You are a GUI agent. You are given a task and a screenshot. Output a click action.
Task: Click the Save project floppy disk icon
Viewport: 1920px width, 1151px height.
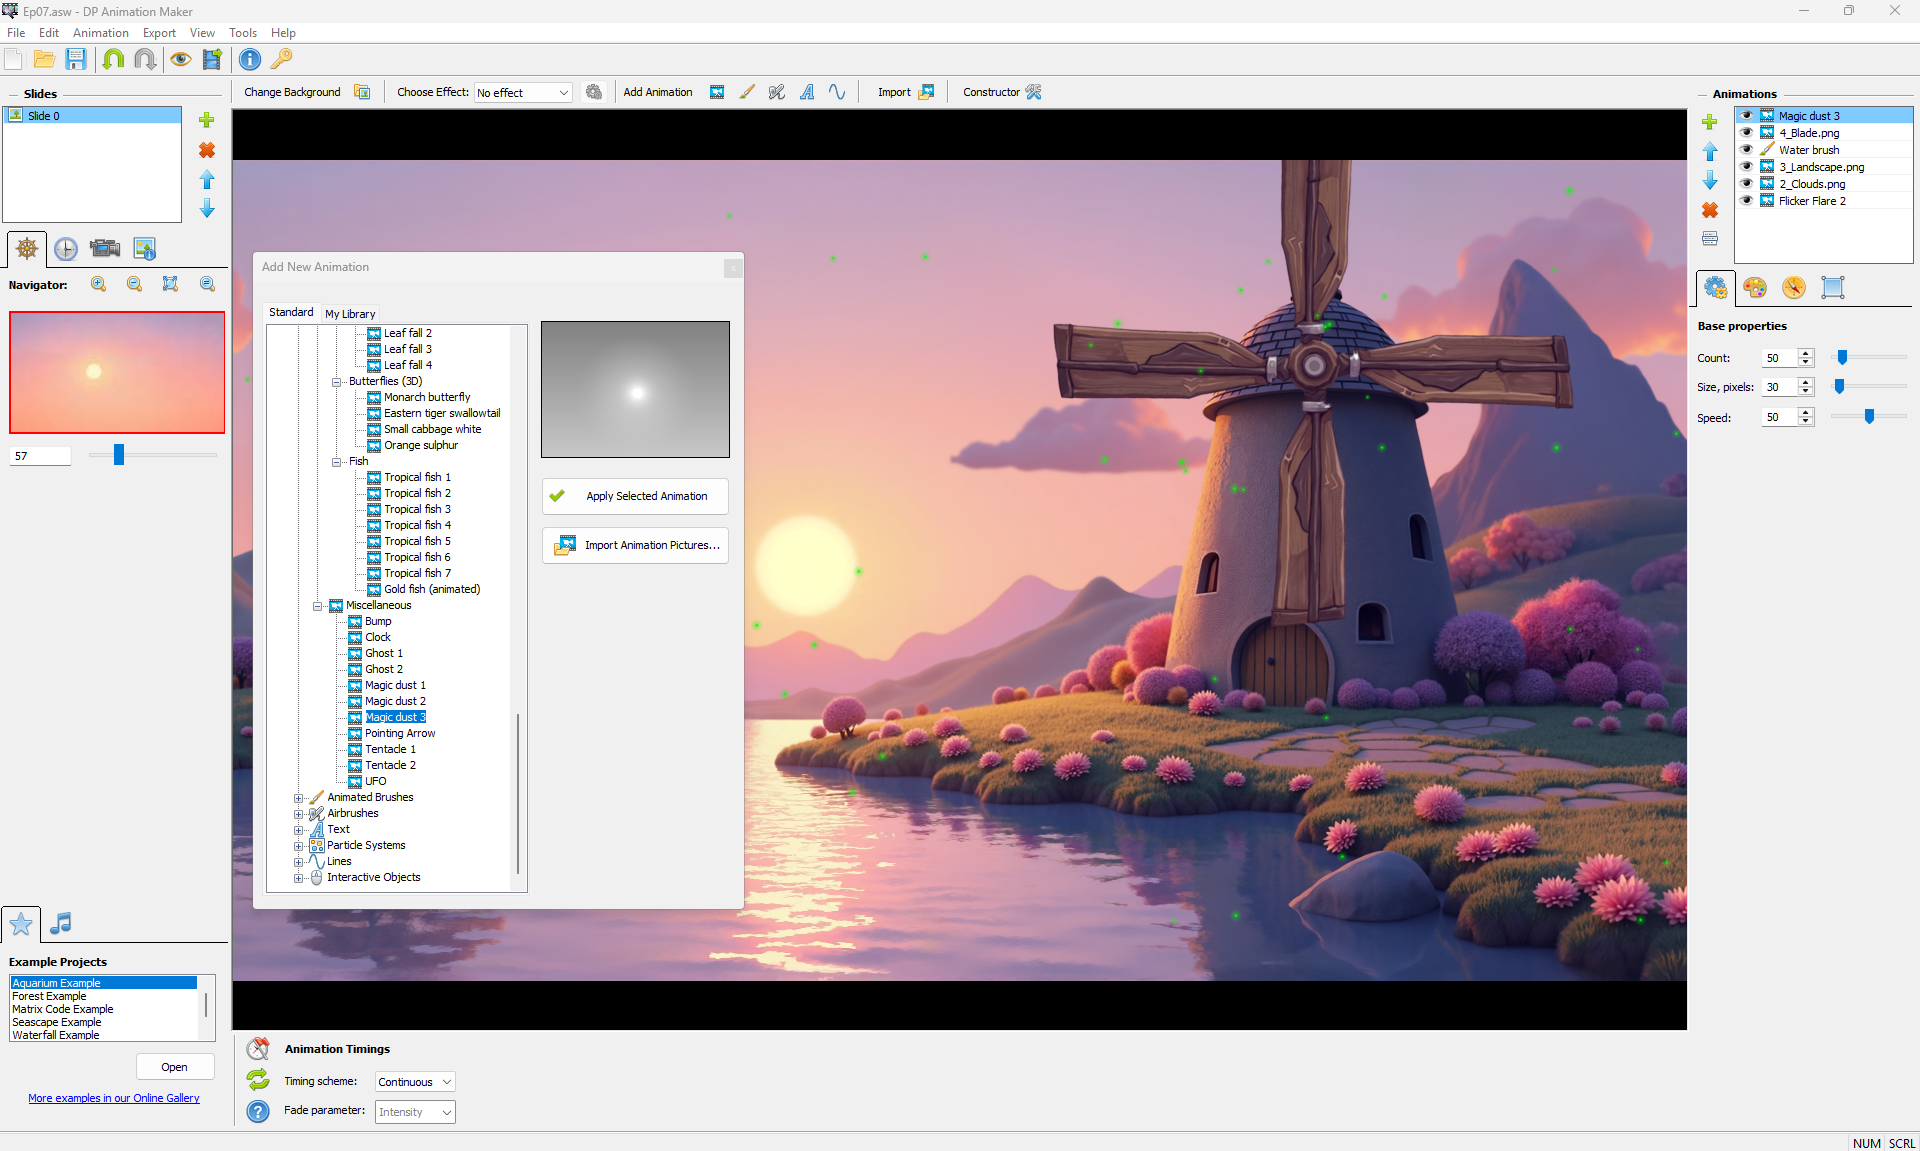[x=76, y=60]
